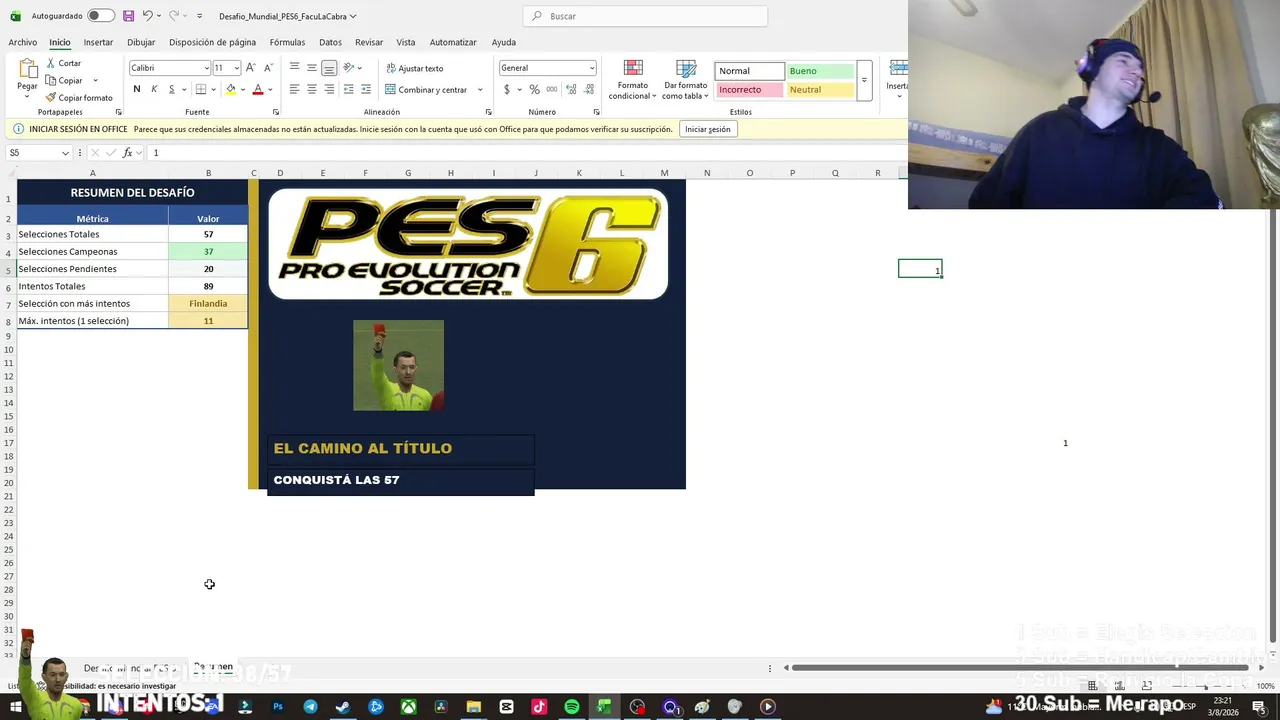The height and width of the screenshot is (720, 1280).
Task: Go to the Datos tab
Action: pos(330,42)
